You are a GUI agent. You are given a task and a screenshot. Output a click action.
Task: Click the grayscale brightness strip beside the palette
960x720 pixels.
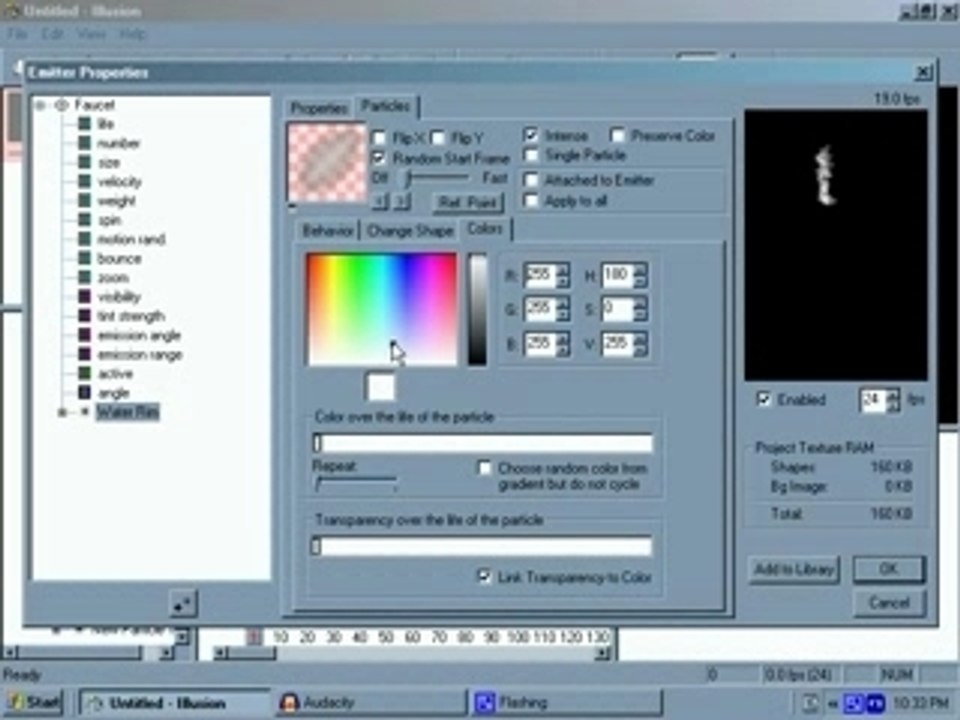click(478, 309)
